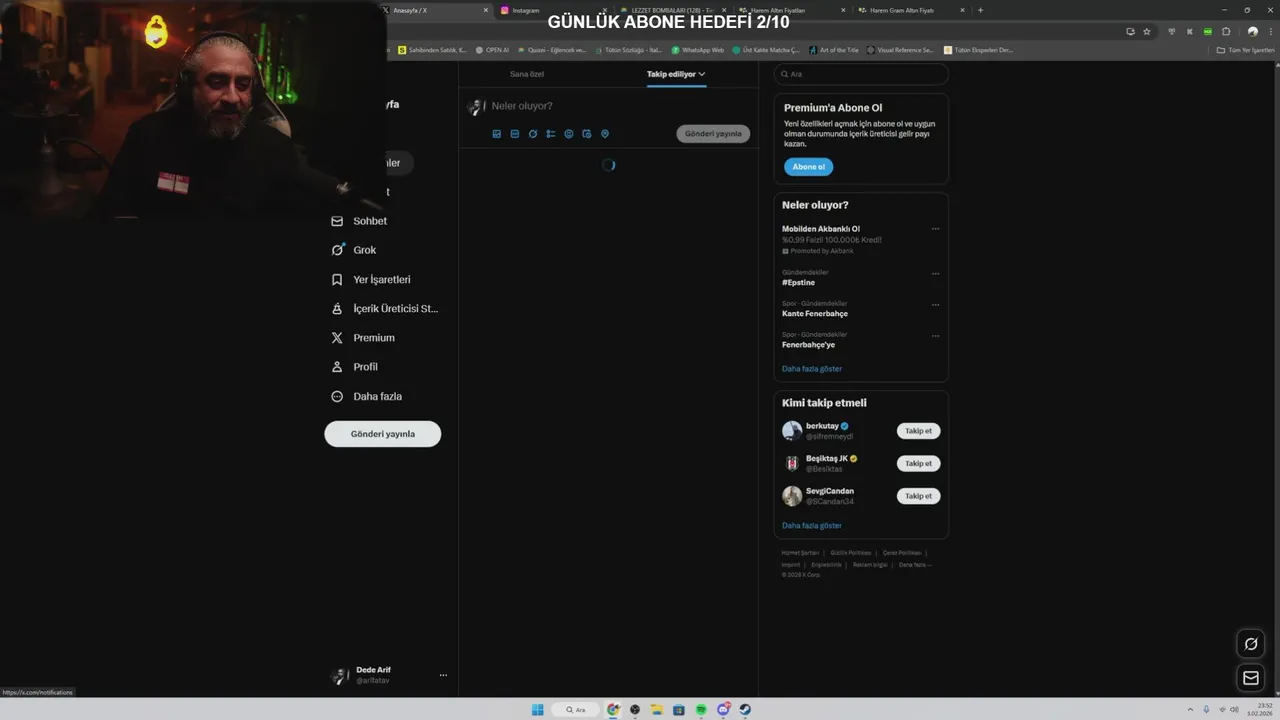1280x720 pixels.
Task: Open floating Grok button bottom-right
Action: 1250,643
